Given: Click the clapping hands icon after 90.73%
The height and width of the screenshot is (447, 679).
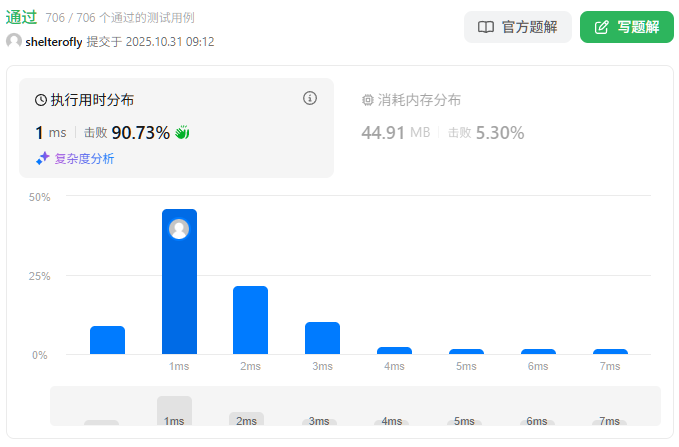Looking at the screenshot, I should point(182,132).
